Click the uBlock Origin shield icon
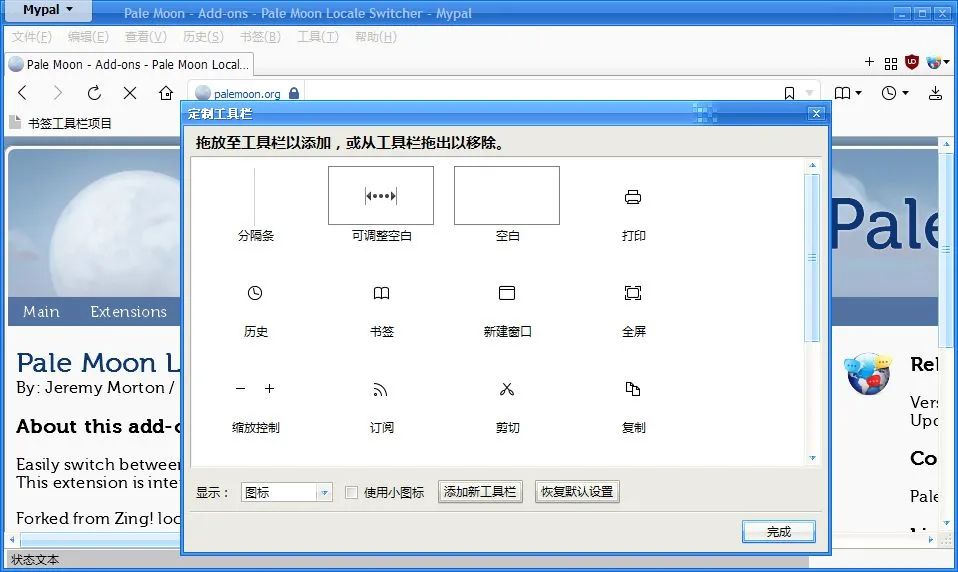 coord(912,63)
